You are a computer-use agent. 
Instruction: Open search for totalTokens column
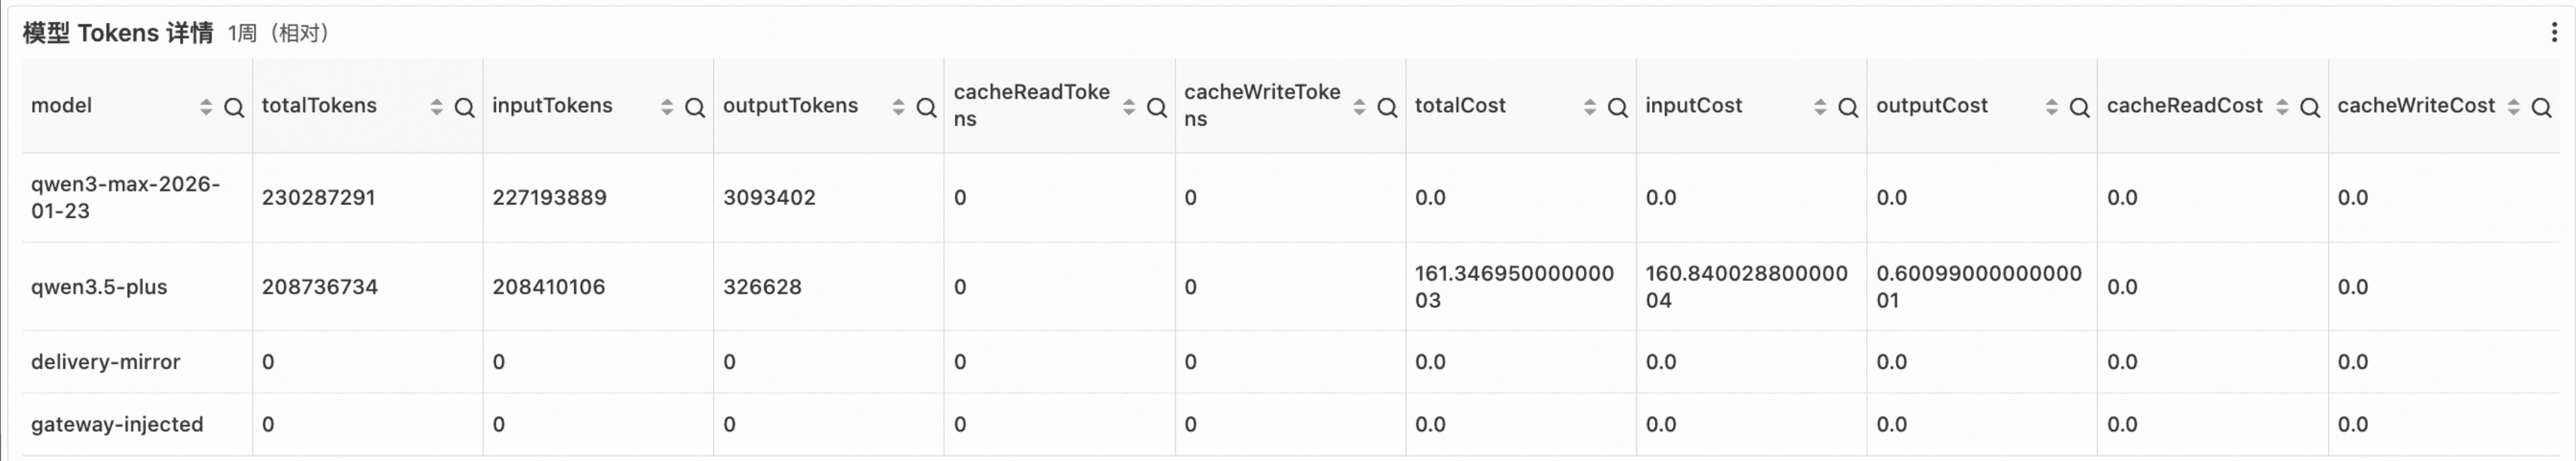coord(464,108)
